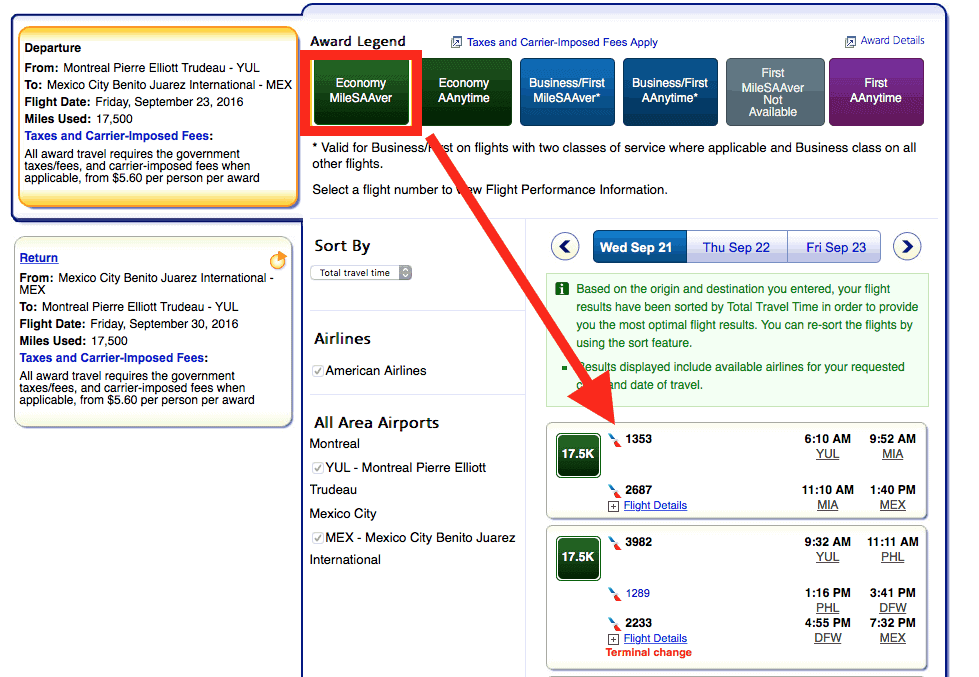The height and width of the screenshot is (677, 979).
Task: Toggle the YUL Montreal airport checkbox
Action: (x=317, y=468)
